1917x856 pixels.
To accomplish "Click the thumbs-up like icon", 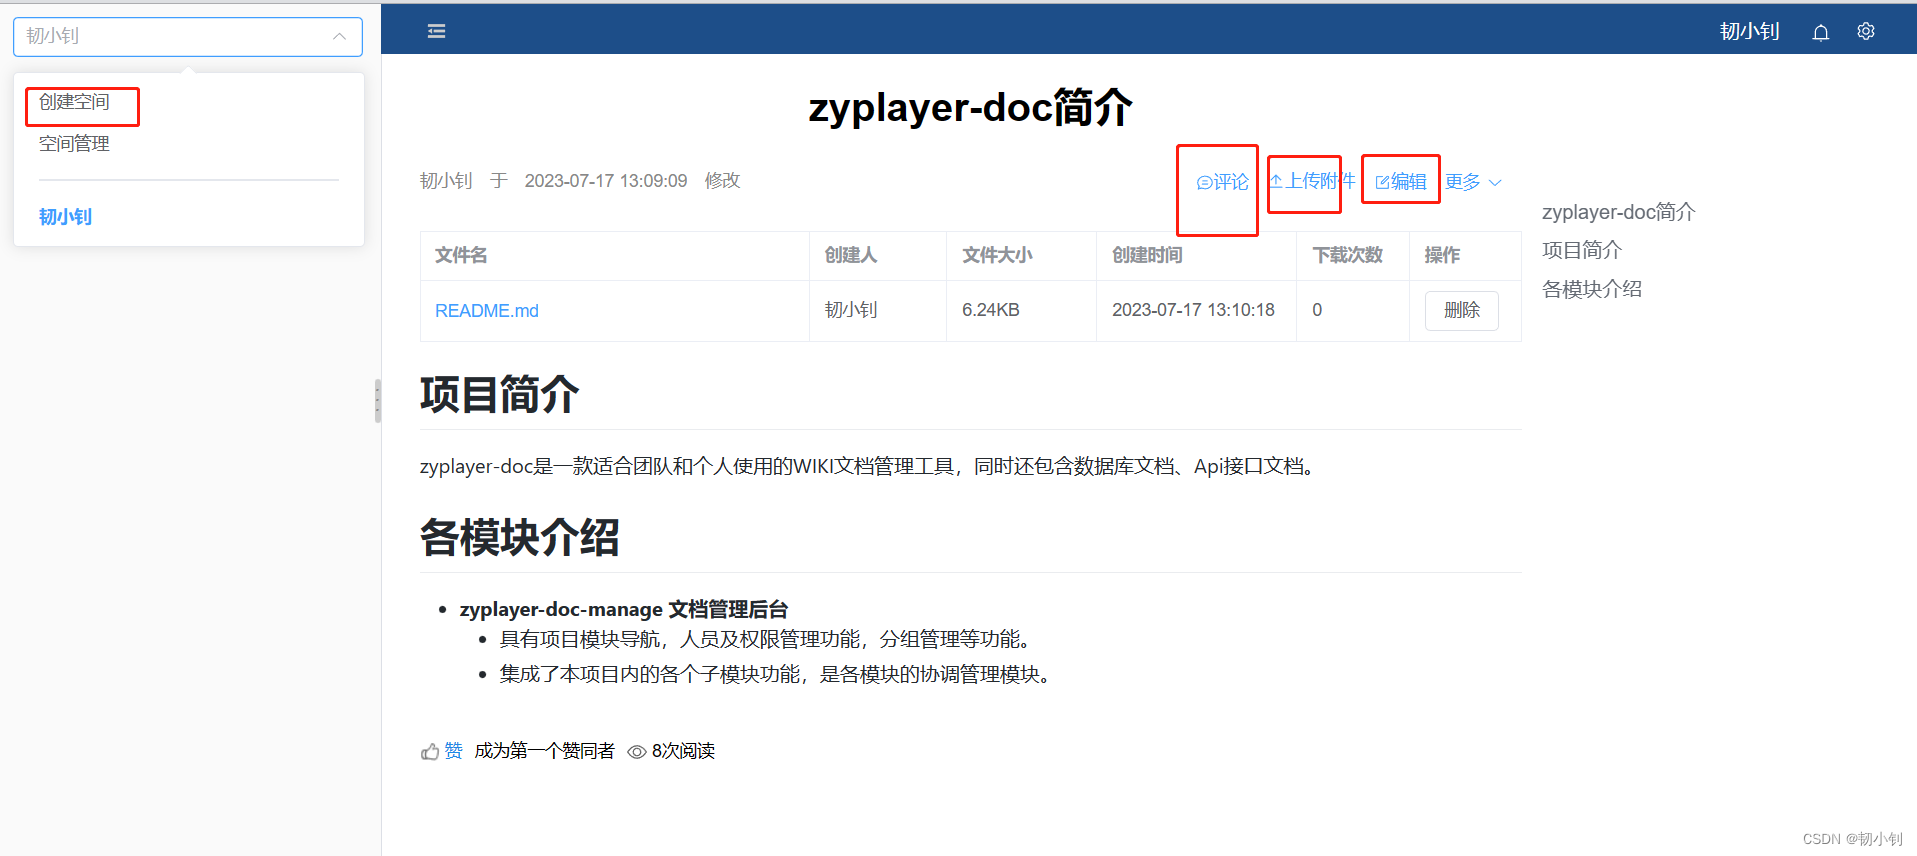I will point(430,751).
